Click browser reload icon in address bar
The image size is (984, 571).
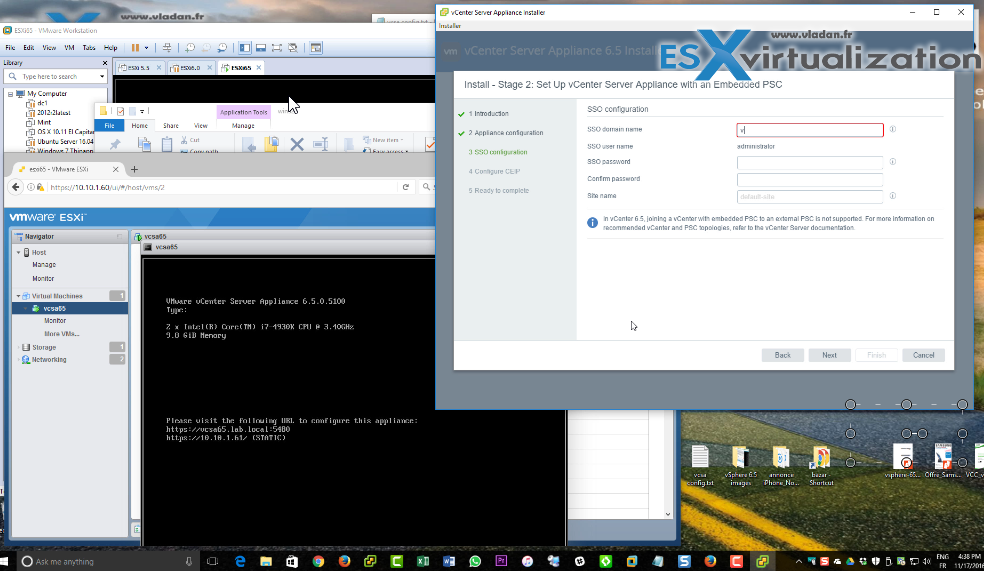405,187
